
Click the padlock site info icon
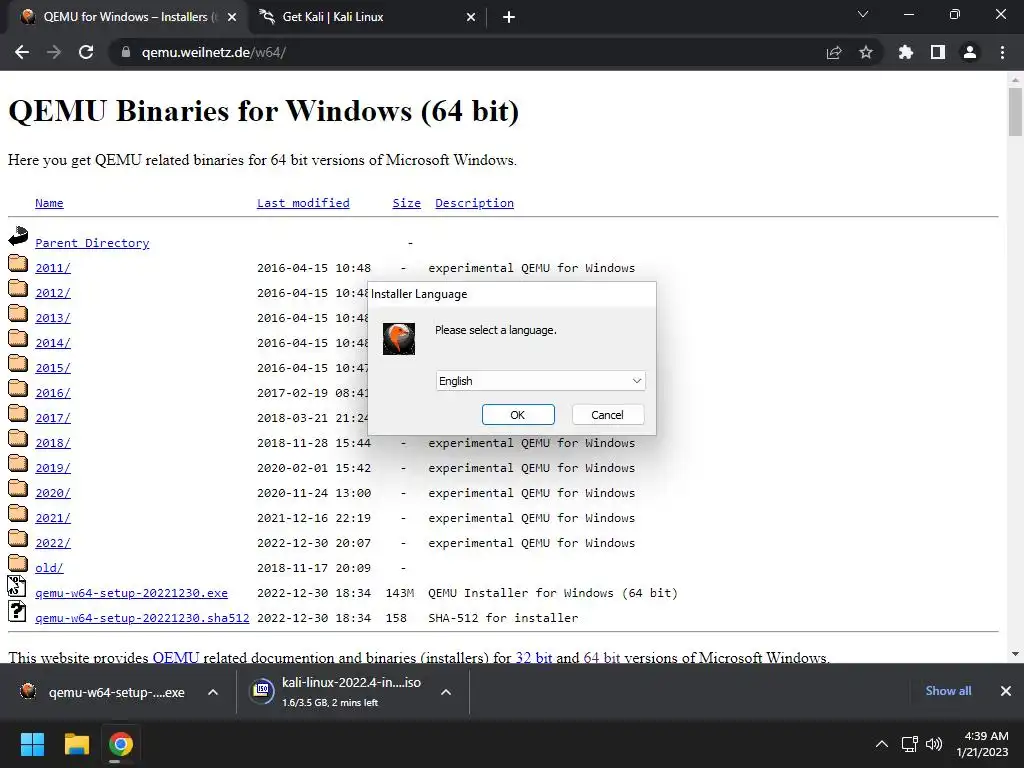coord(126,52)
